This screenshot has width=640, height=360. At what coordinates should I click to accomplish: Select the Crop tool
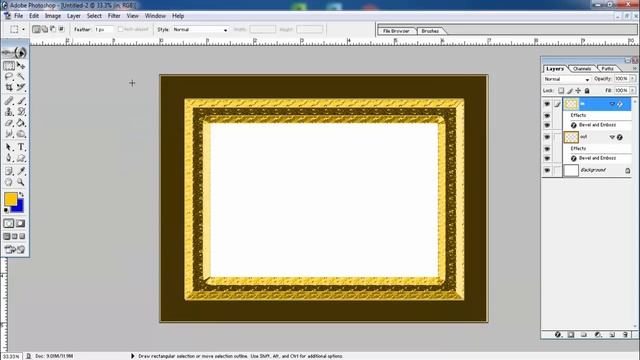click(9, 87)
